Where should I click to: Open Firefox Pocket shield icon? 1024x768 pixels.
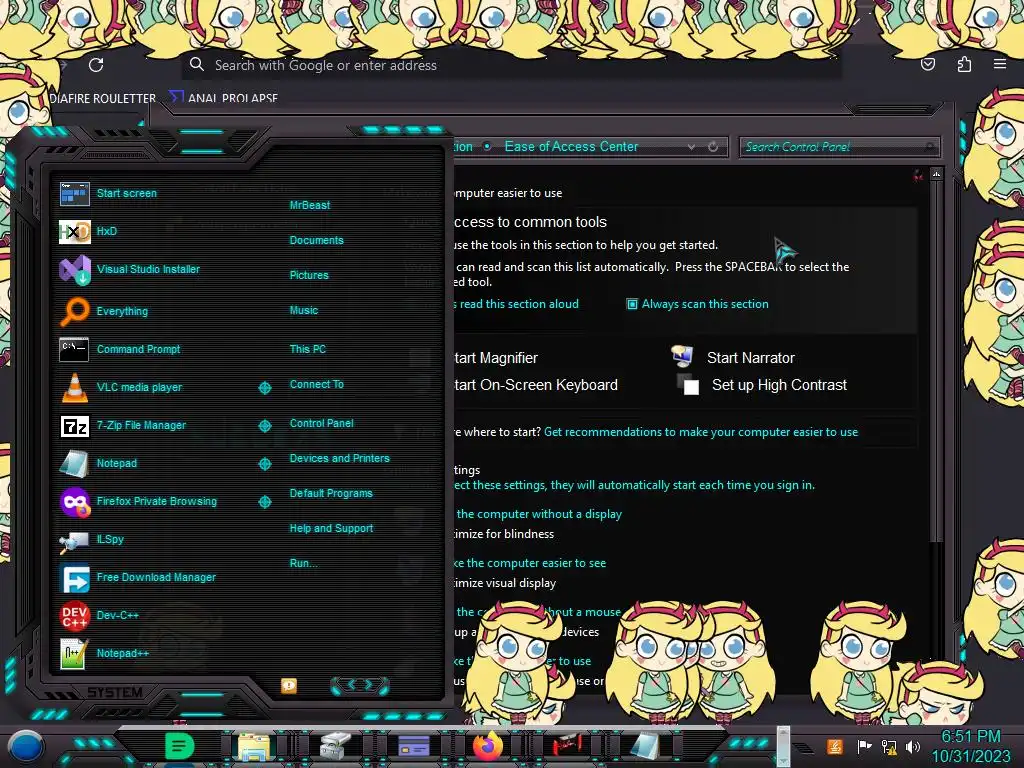928,64
